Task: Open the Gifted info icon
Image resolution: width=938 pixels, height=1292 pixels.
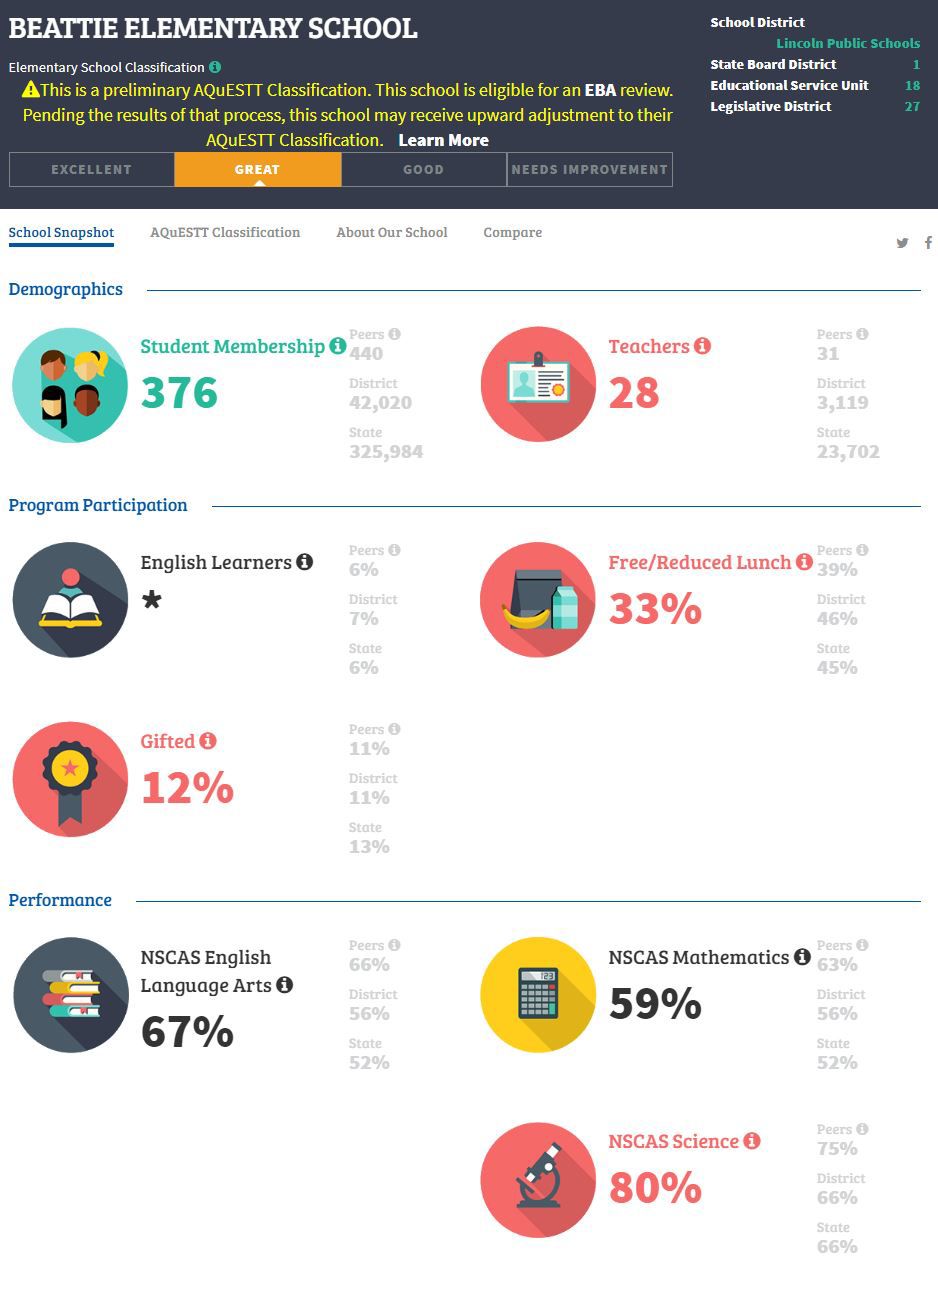Action: pyautogui.click(x=207, y=741)
